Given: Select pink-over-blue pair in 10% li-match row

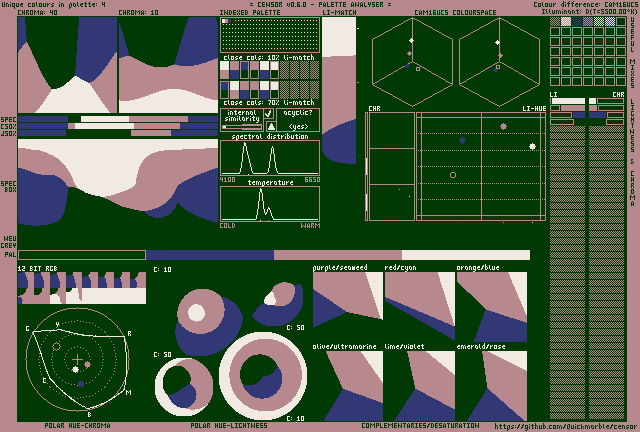Looking at the screenshot, I should [234, 70].
